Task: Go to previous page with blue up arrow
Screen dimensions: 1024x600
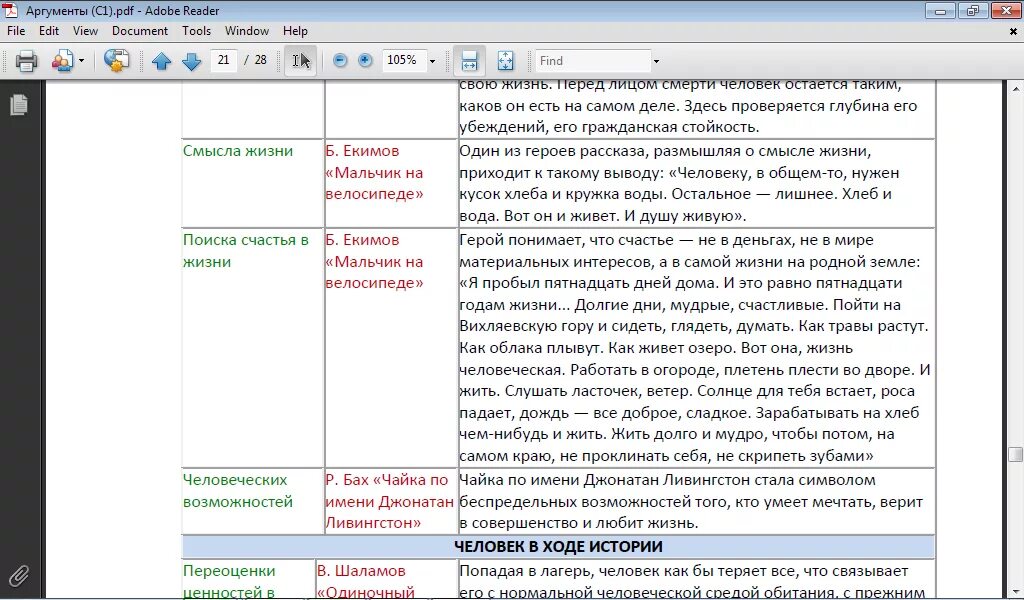Action: click(x=162, y=61)
